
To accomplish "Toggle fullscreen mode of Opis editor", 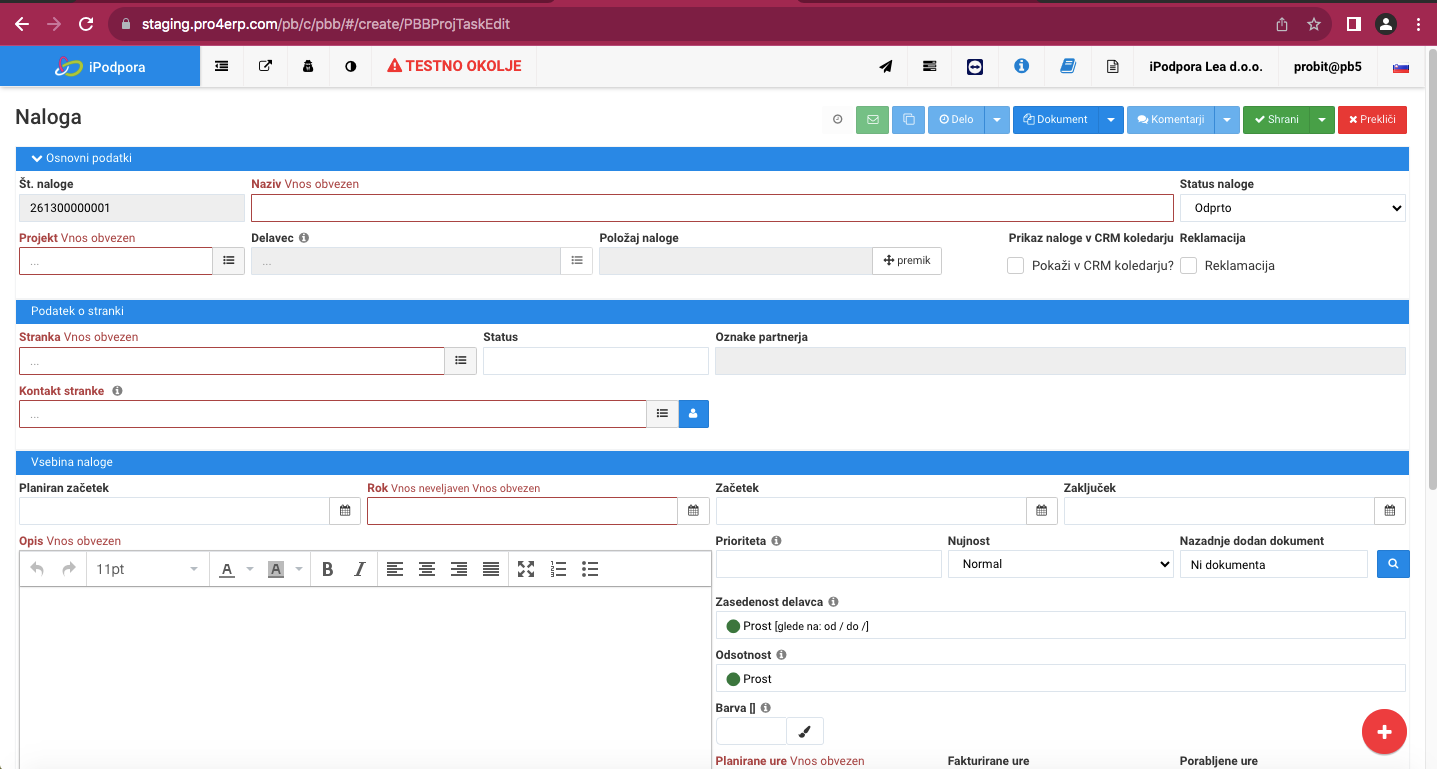I will (x=526, y=569).
